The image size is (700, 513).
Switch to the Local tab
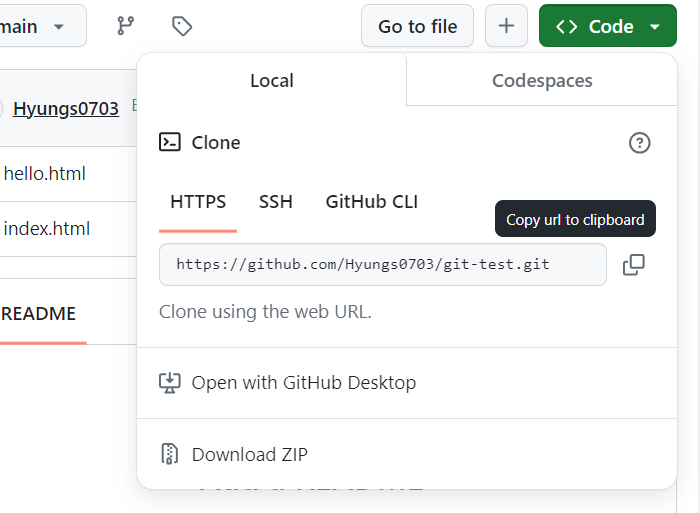pyautogui.click(x=271, y=80)
